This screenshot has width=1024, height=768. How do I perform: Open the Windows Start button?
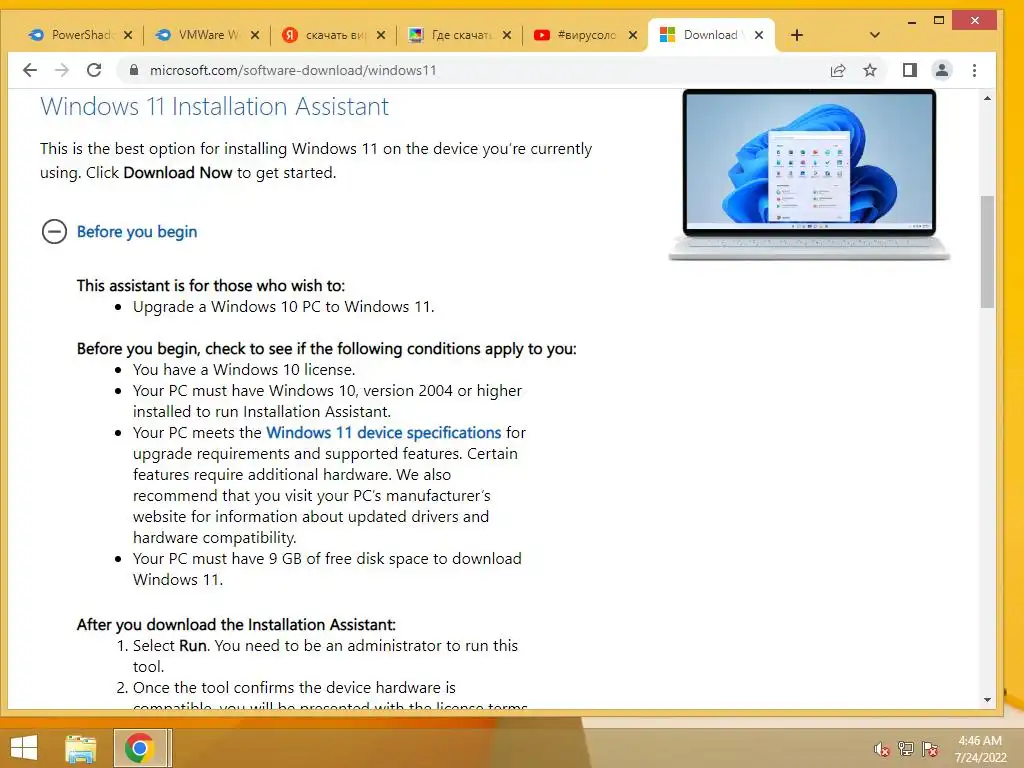point(24,748)
